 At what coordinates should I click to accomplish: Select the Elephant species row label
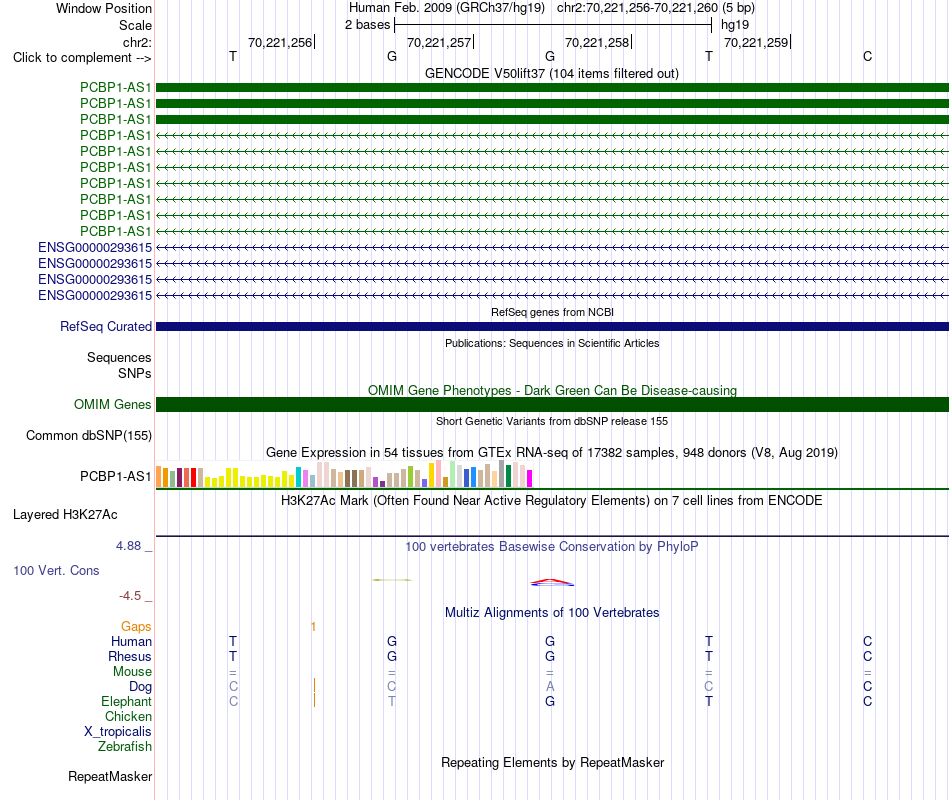point(126,702)
